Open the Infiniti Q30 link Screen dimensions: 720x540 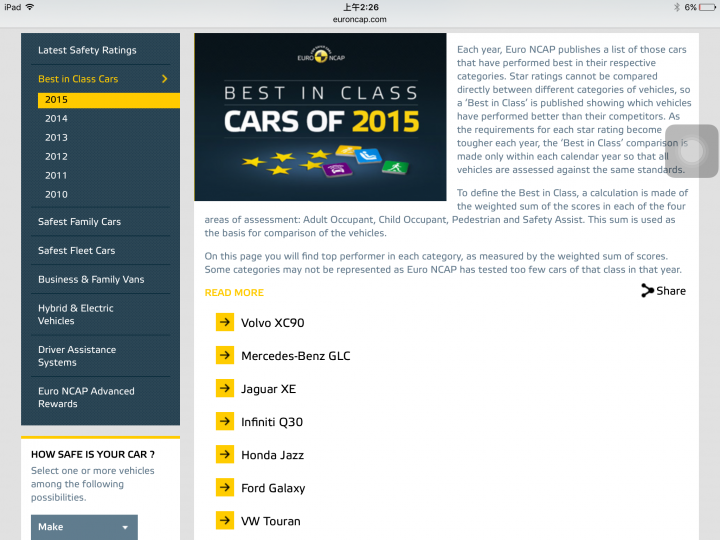point(272,422)
